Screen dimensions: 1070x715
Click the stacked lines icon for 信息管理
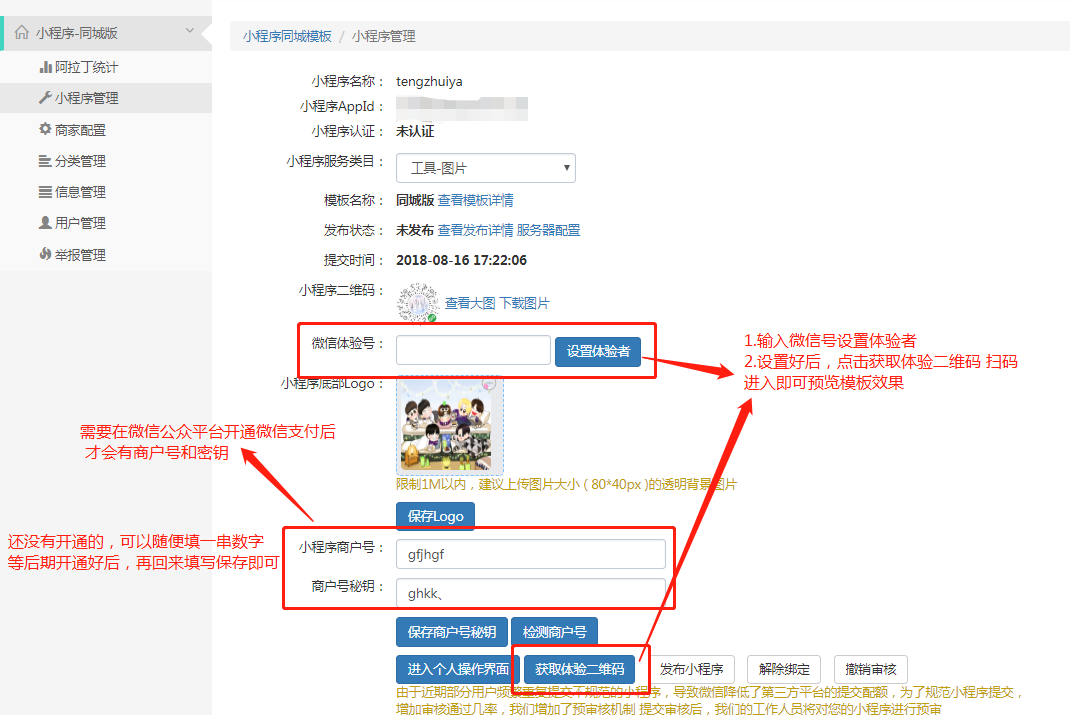coord(45,192)
